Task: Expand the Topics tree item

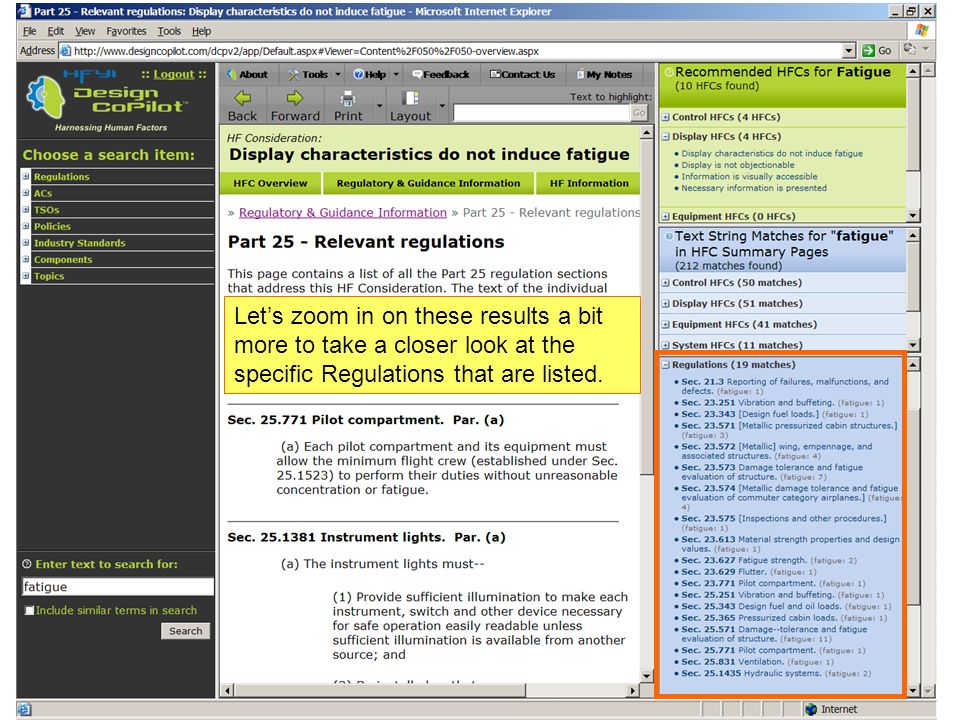Action: (26, 276)
